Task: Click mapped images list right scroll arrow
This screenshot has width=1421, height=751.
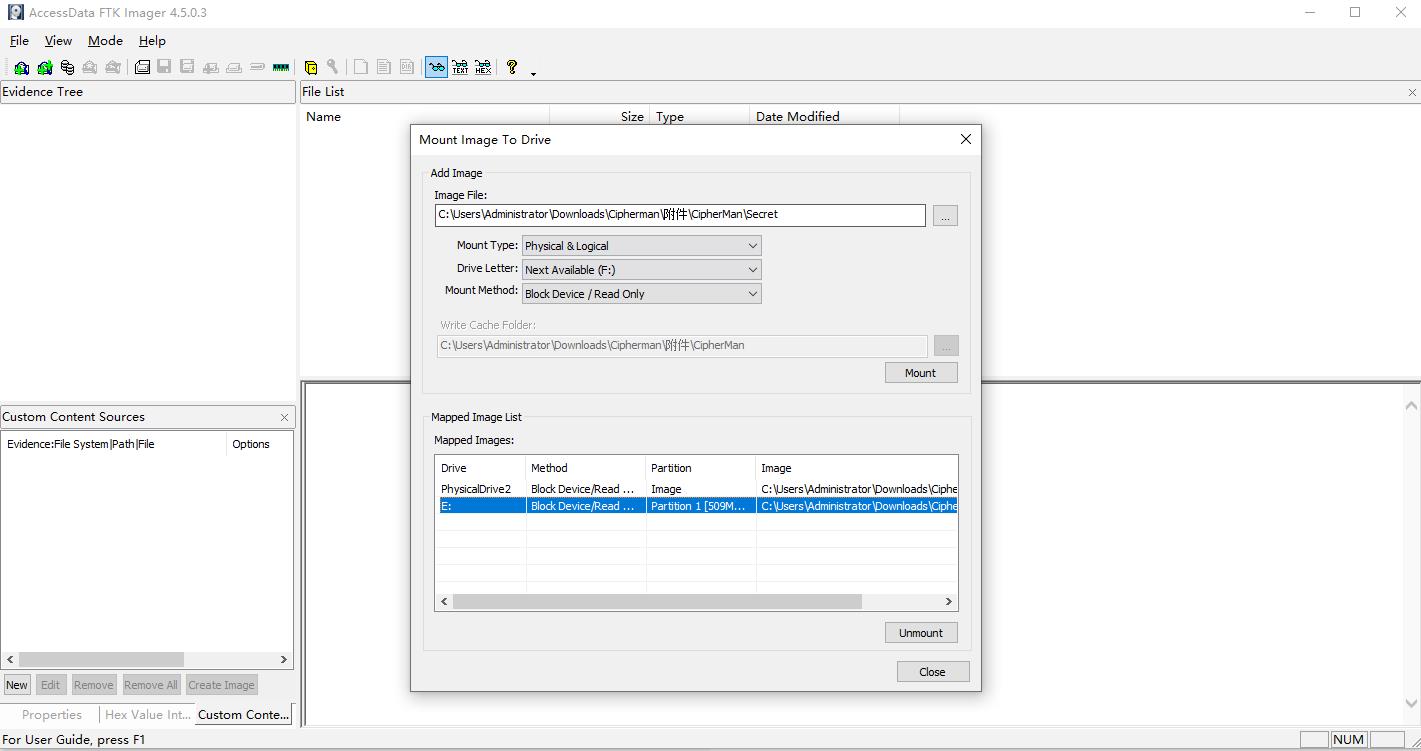Action: [949, 602]
